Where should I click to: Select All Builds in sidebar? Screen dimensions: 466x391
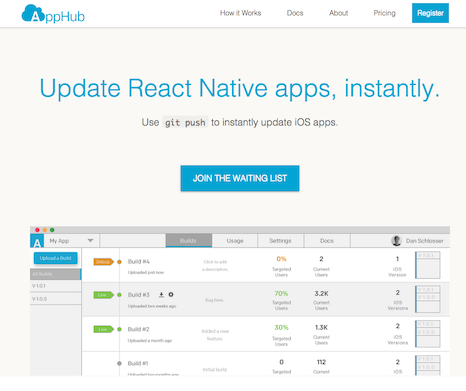tap(55, 274)
